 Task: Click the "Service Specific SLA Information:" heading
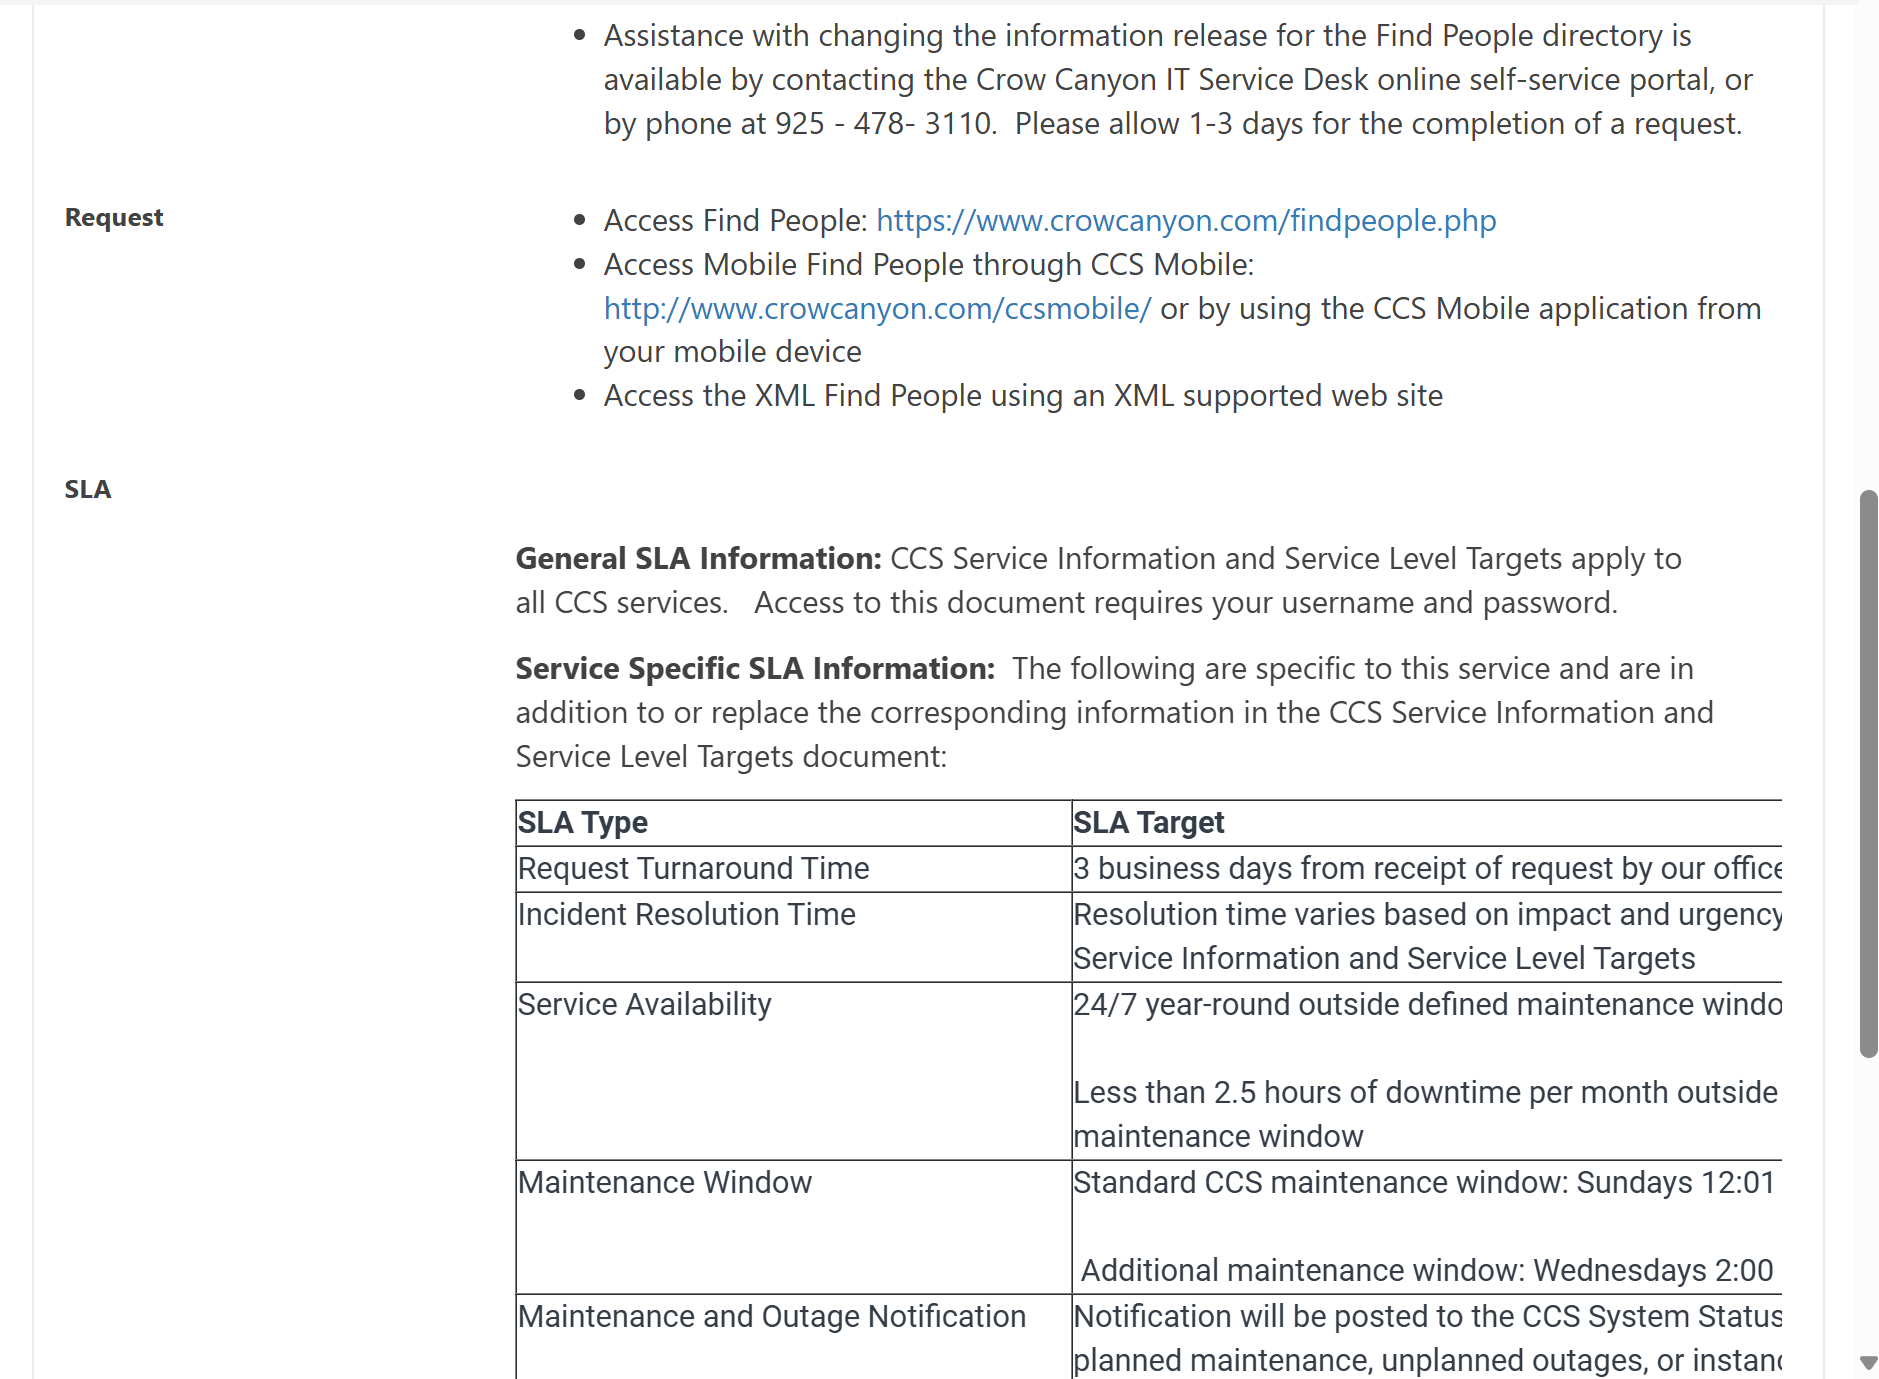(x=755, y=668)
